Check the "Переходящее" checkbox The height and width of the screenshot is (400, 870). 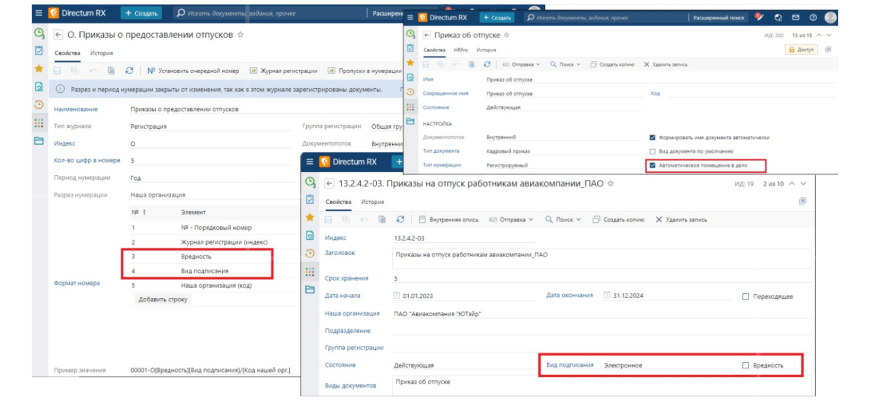coord(746,296)
